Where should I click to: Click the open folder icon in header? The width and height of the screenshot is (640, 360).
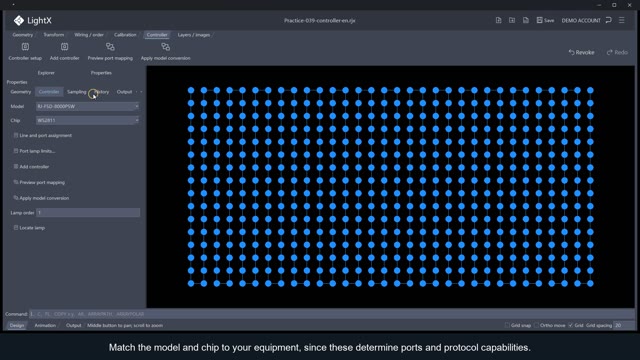tap(512, 20)
